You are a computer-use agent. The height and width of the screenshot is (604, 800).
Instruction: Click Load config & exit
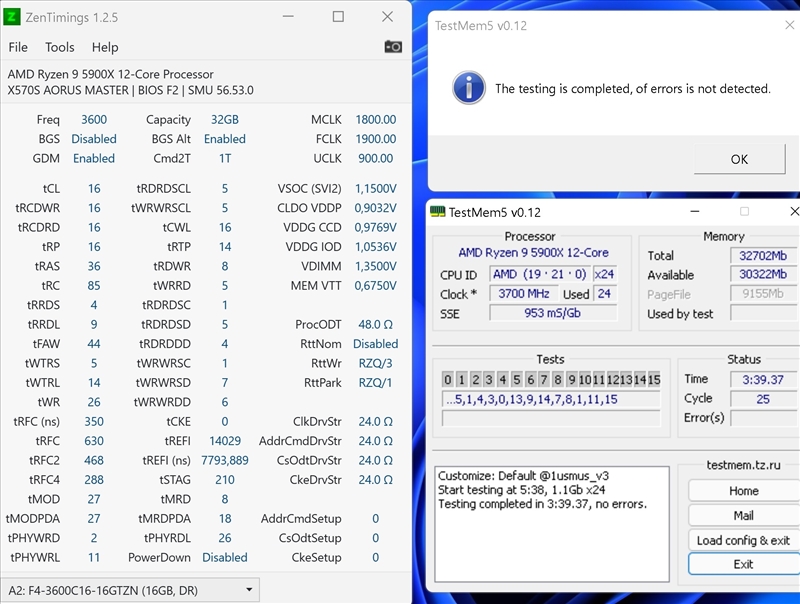tap(743, 540)
